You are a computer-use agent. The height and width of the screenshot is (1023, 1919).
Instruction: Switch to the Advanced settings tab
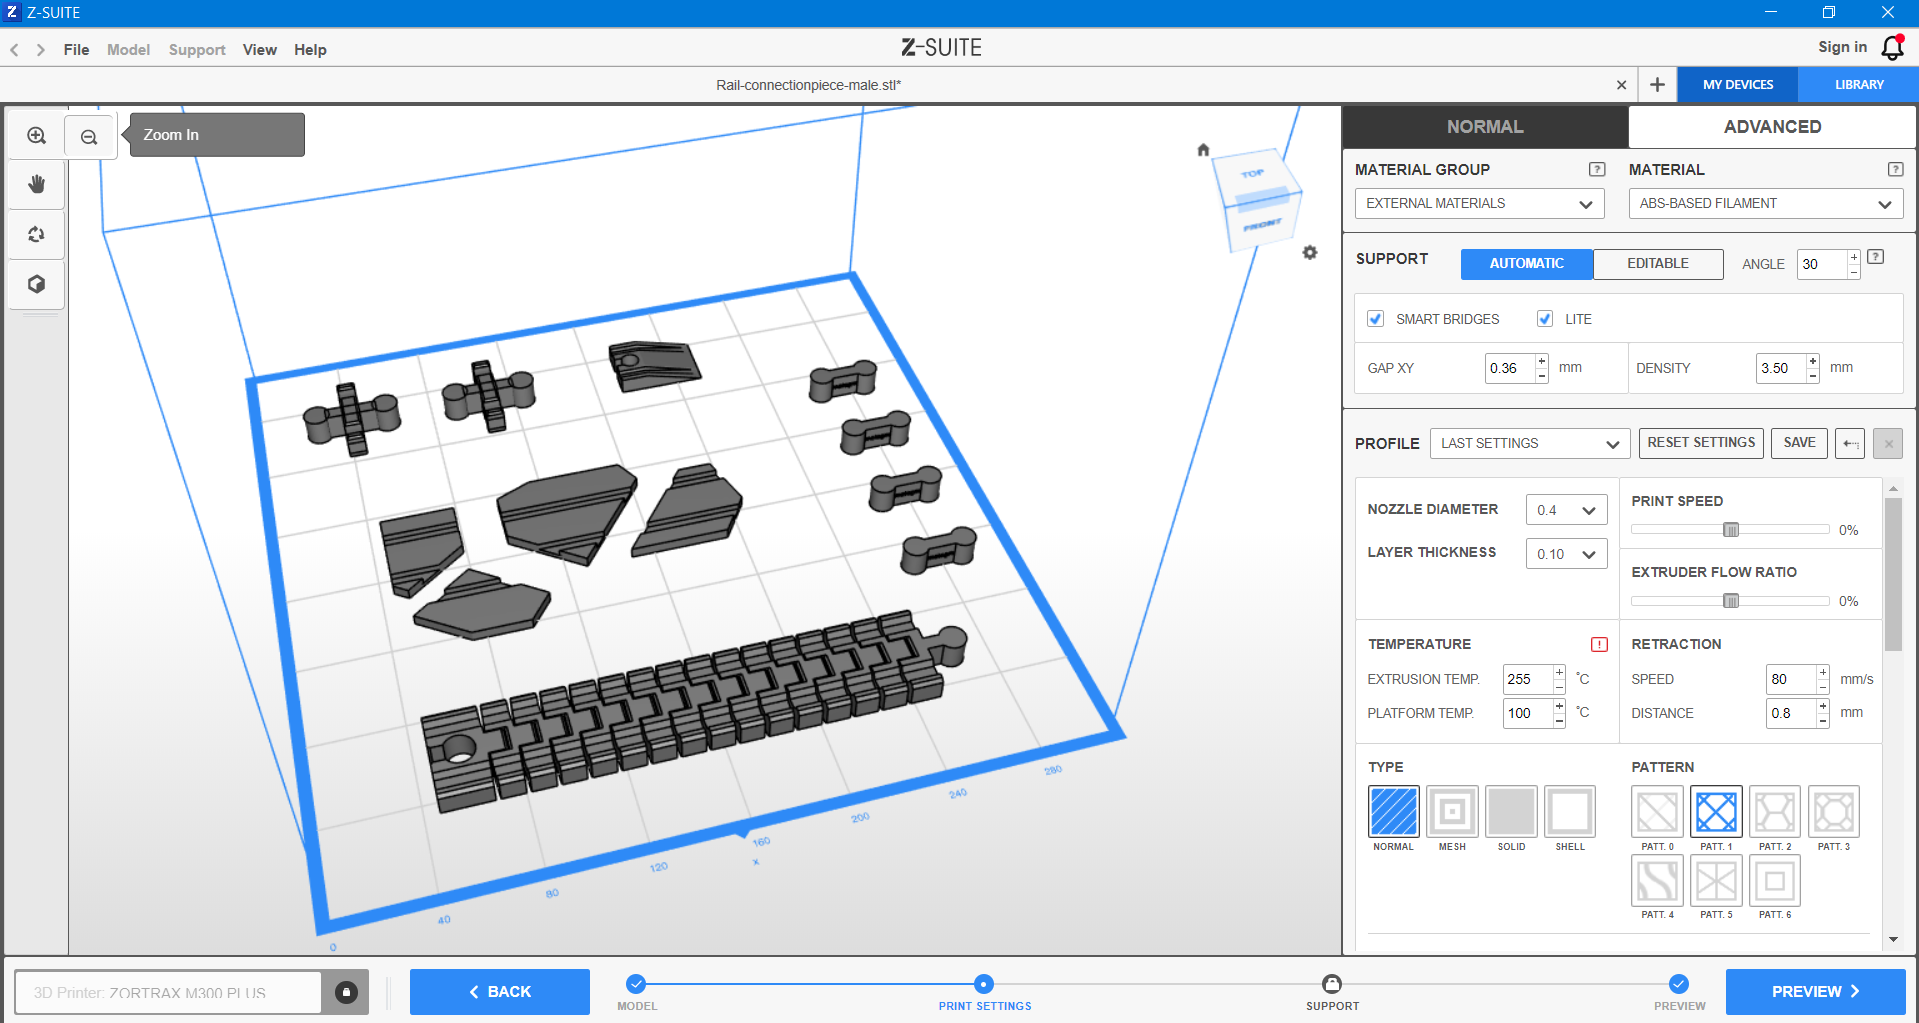tap(1772, 127)
